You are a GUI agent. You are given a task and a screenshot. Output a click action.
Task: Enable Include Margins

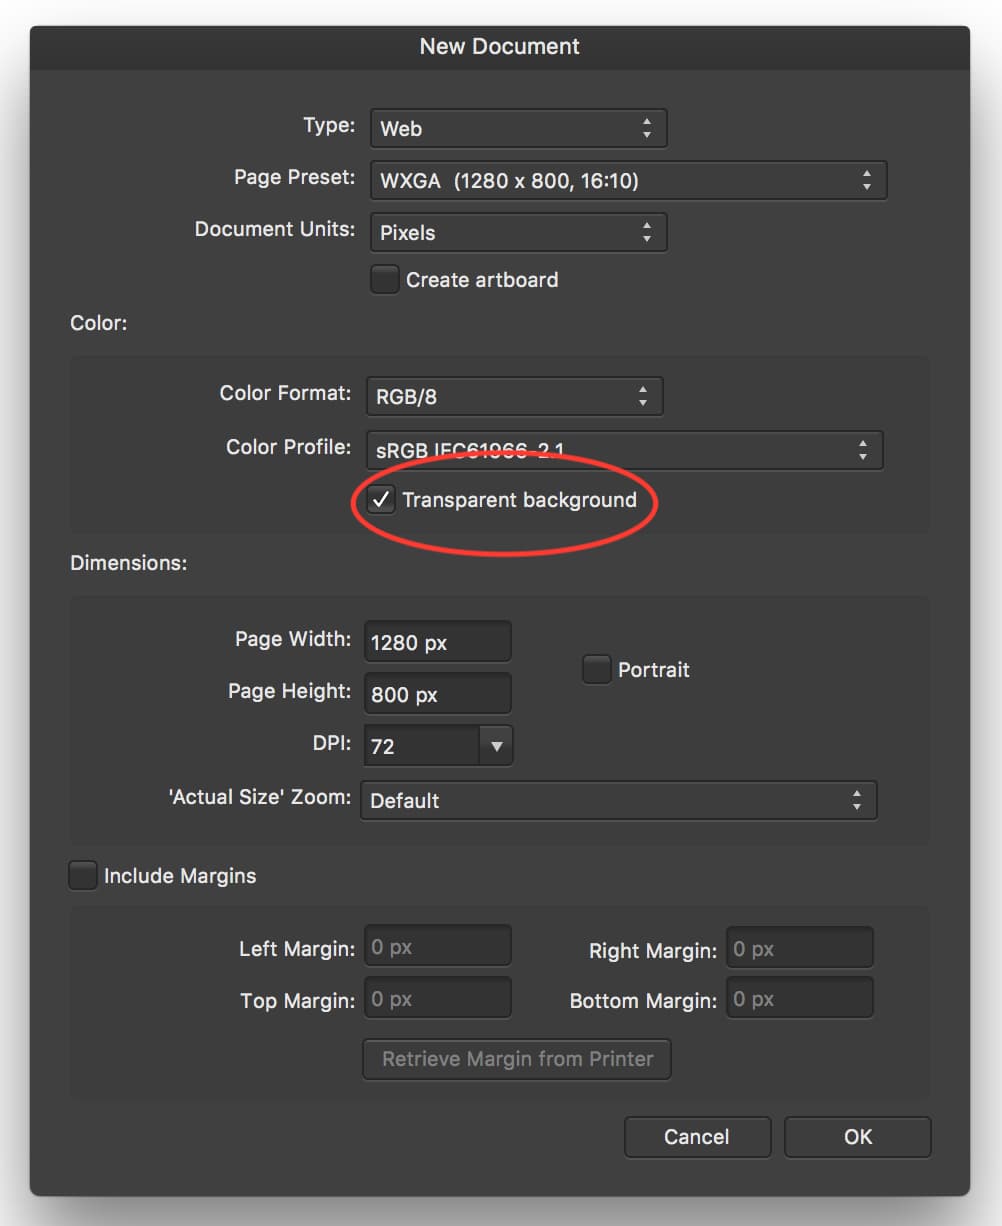82,875
